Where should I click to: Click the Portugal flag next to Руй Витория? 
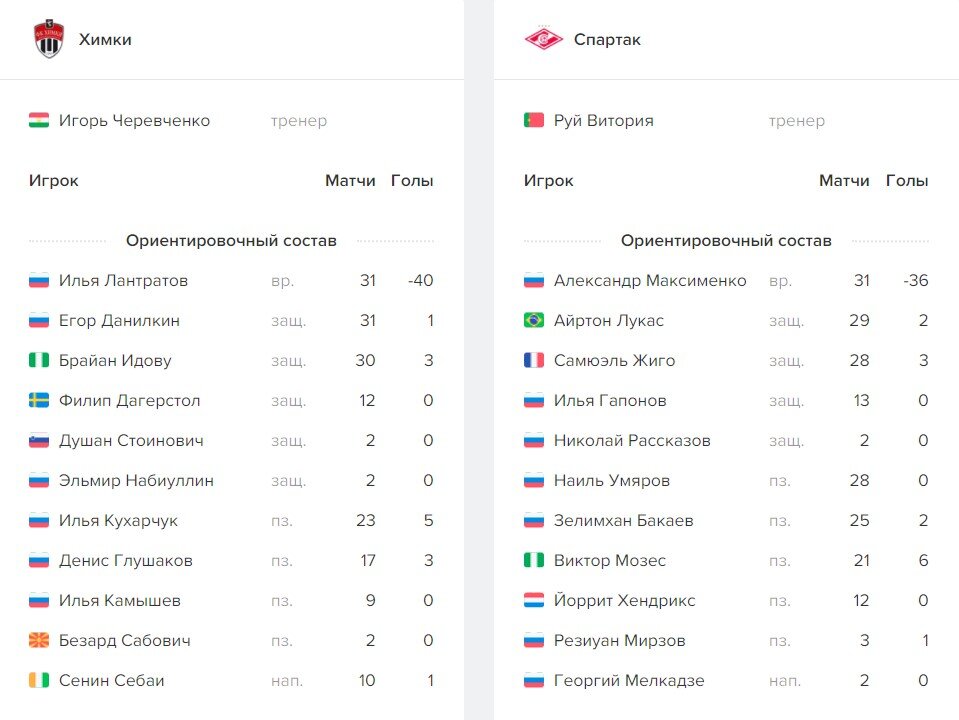tap(533, 119)
